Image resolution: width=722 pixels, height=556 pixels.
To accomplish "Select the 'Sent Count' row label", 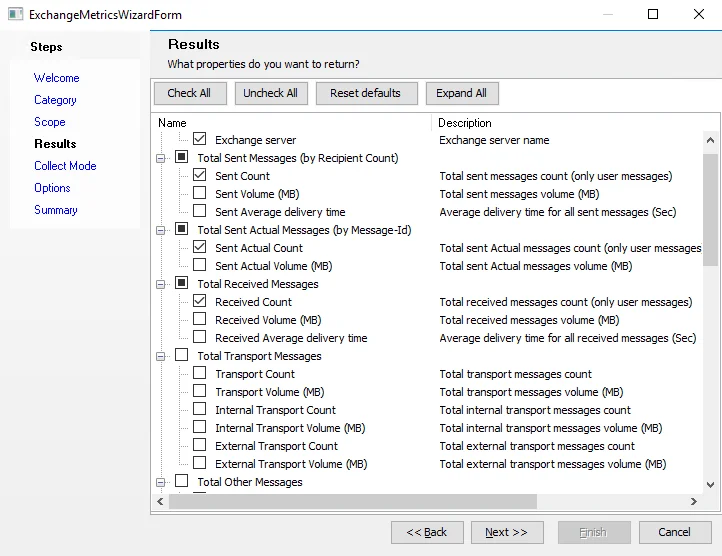I will coord(242,176).
